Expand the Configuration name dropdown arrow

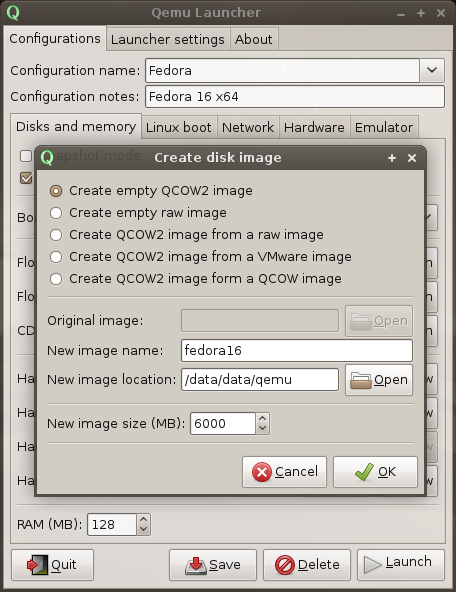432,70
